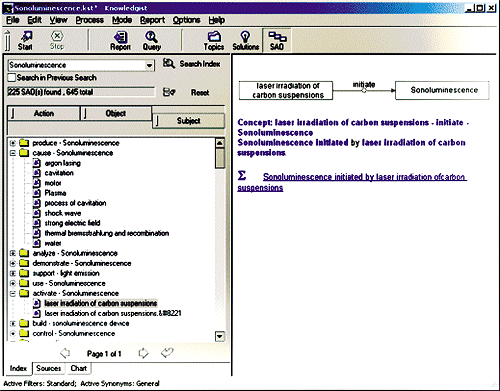Click folder icon of analyze - Sonoluminescence
The width and height of the screenshot is (500, 391).
(24, 253)
